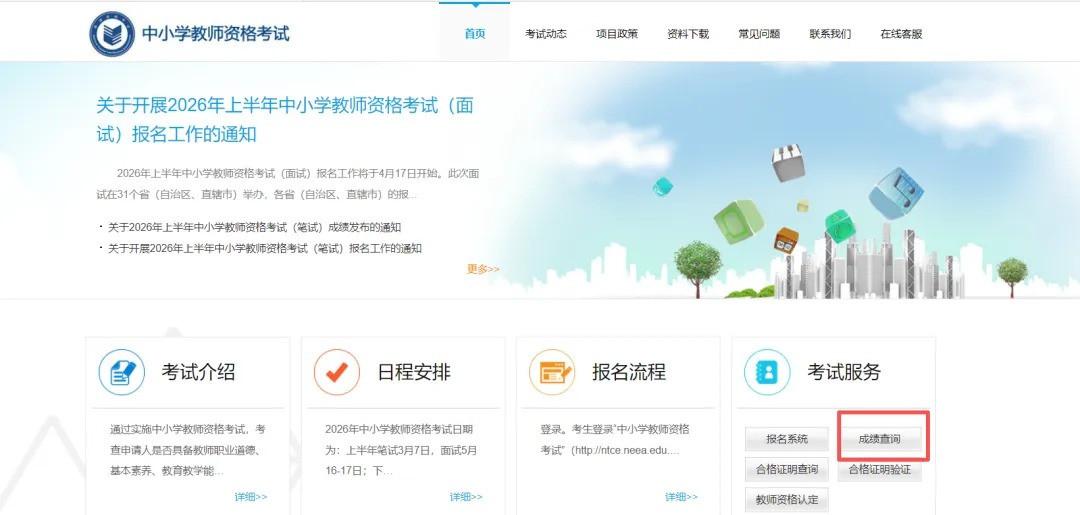Open the 2026 面试报名工作 headline notice
The width and height of the screenshot is (1080, 515).
(x=285, y=120)
